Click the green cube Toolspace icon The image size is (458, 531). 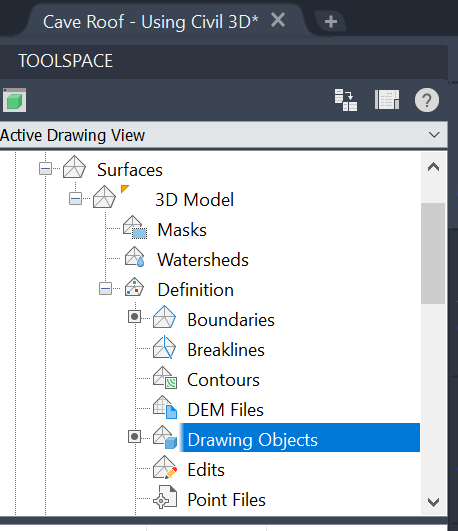(x=14, y=100)
